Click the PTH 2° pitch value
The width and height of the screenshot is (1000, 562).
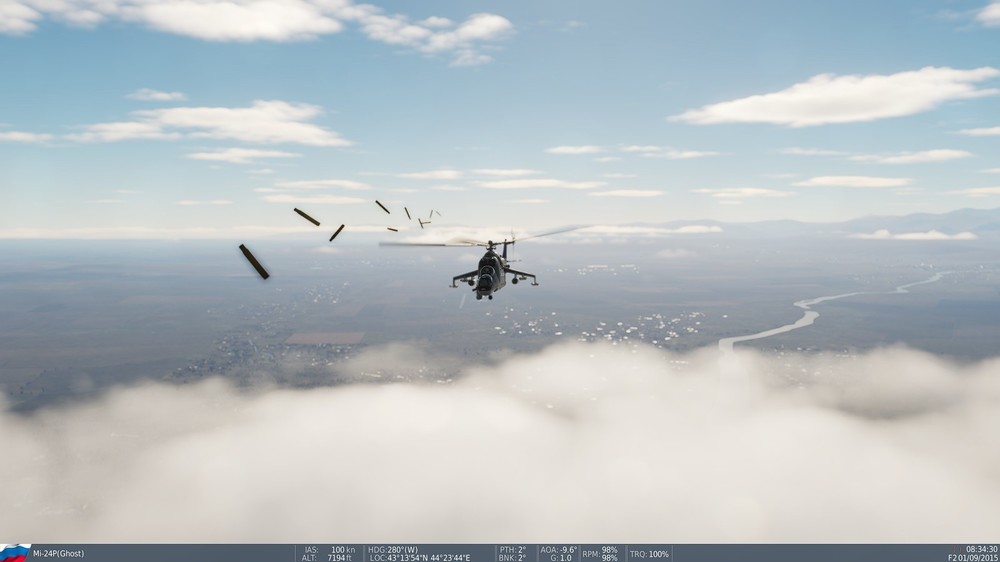513,549
